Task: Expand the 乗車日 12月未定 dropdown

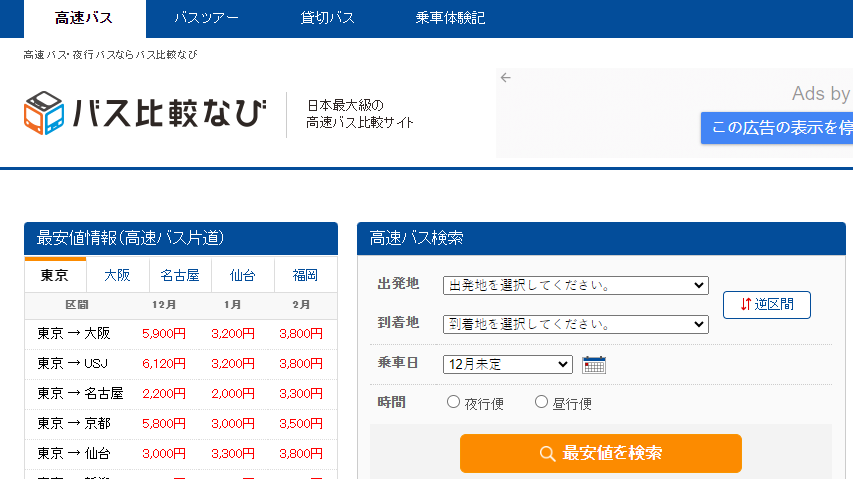Action: [x=508, y=364]
